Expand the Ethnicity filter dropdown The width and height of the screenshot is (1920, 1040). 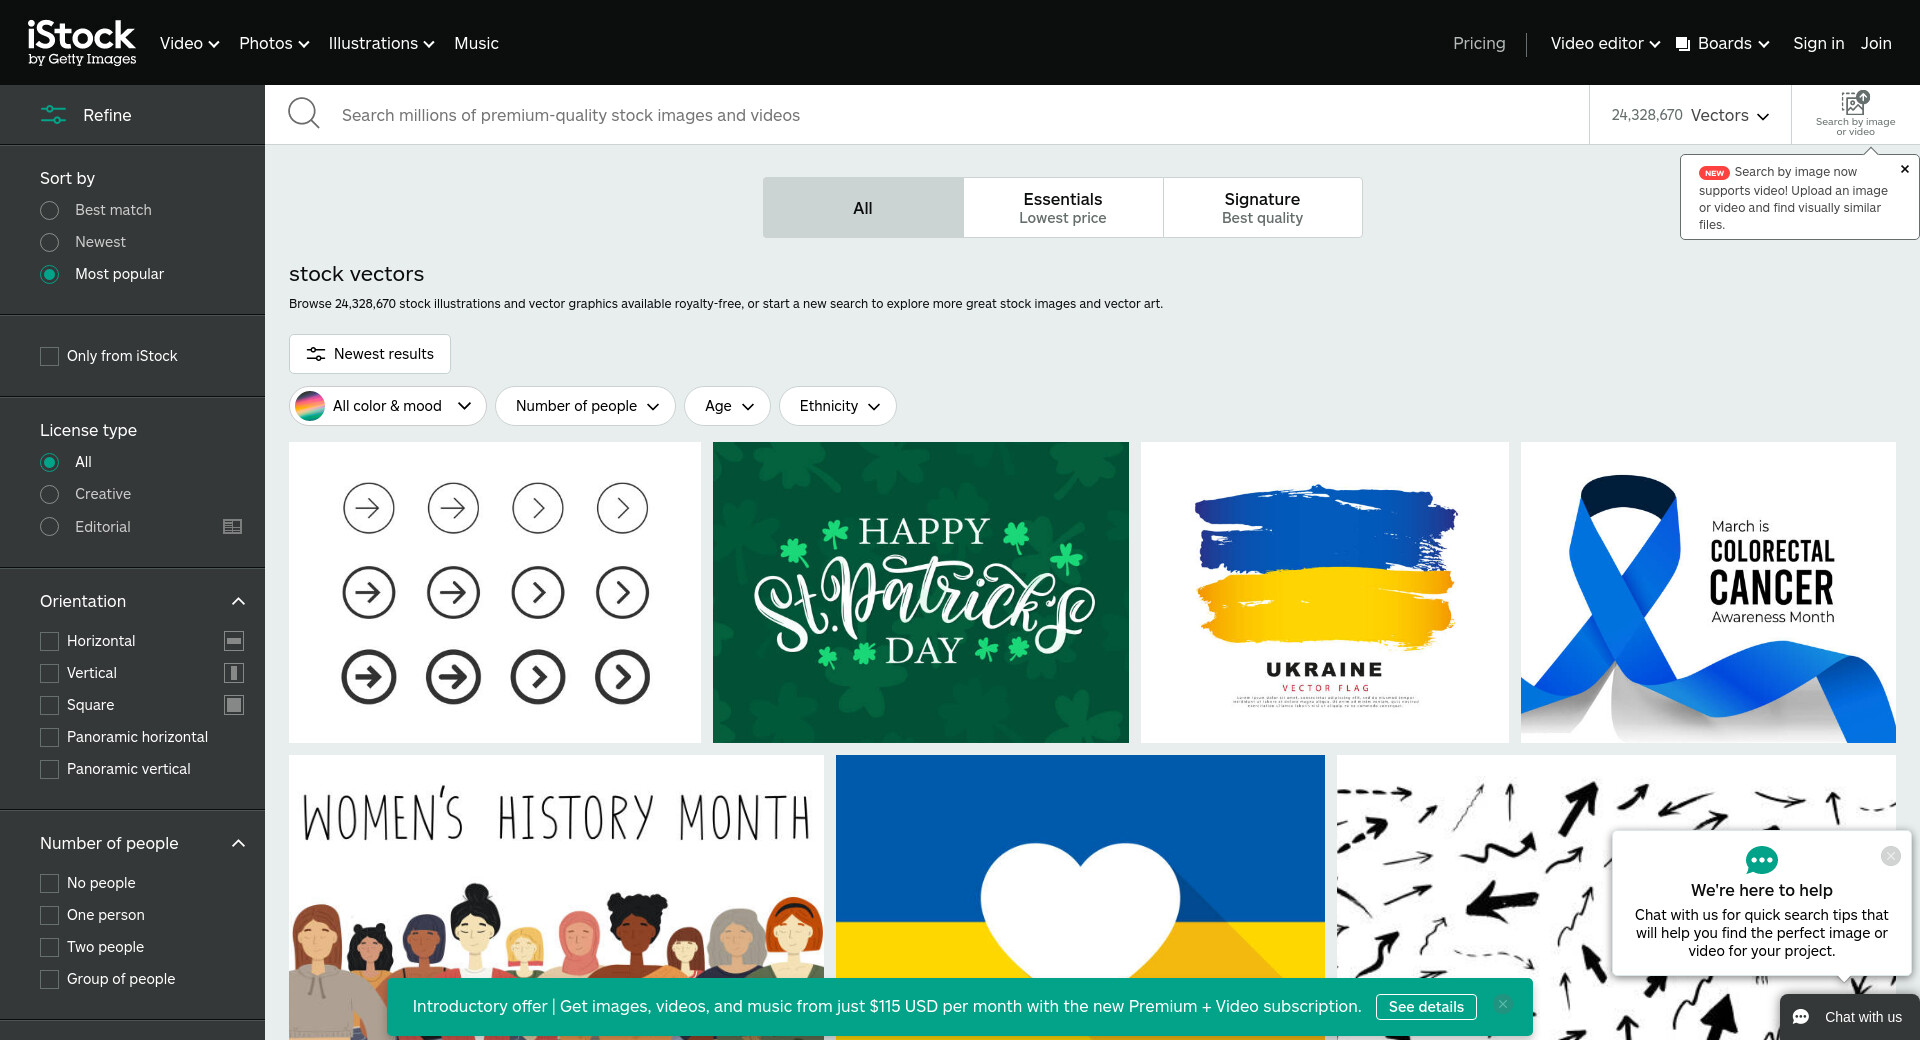click(x=838, y=406)
